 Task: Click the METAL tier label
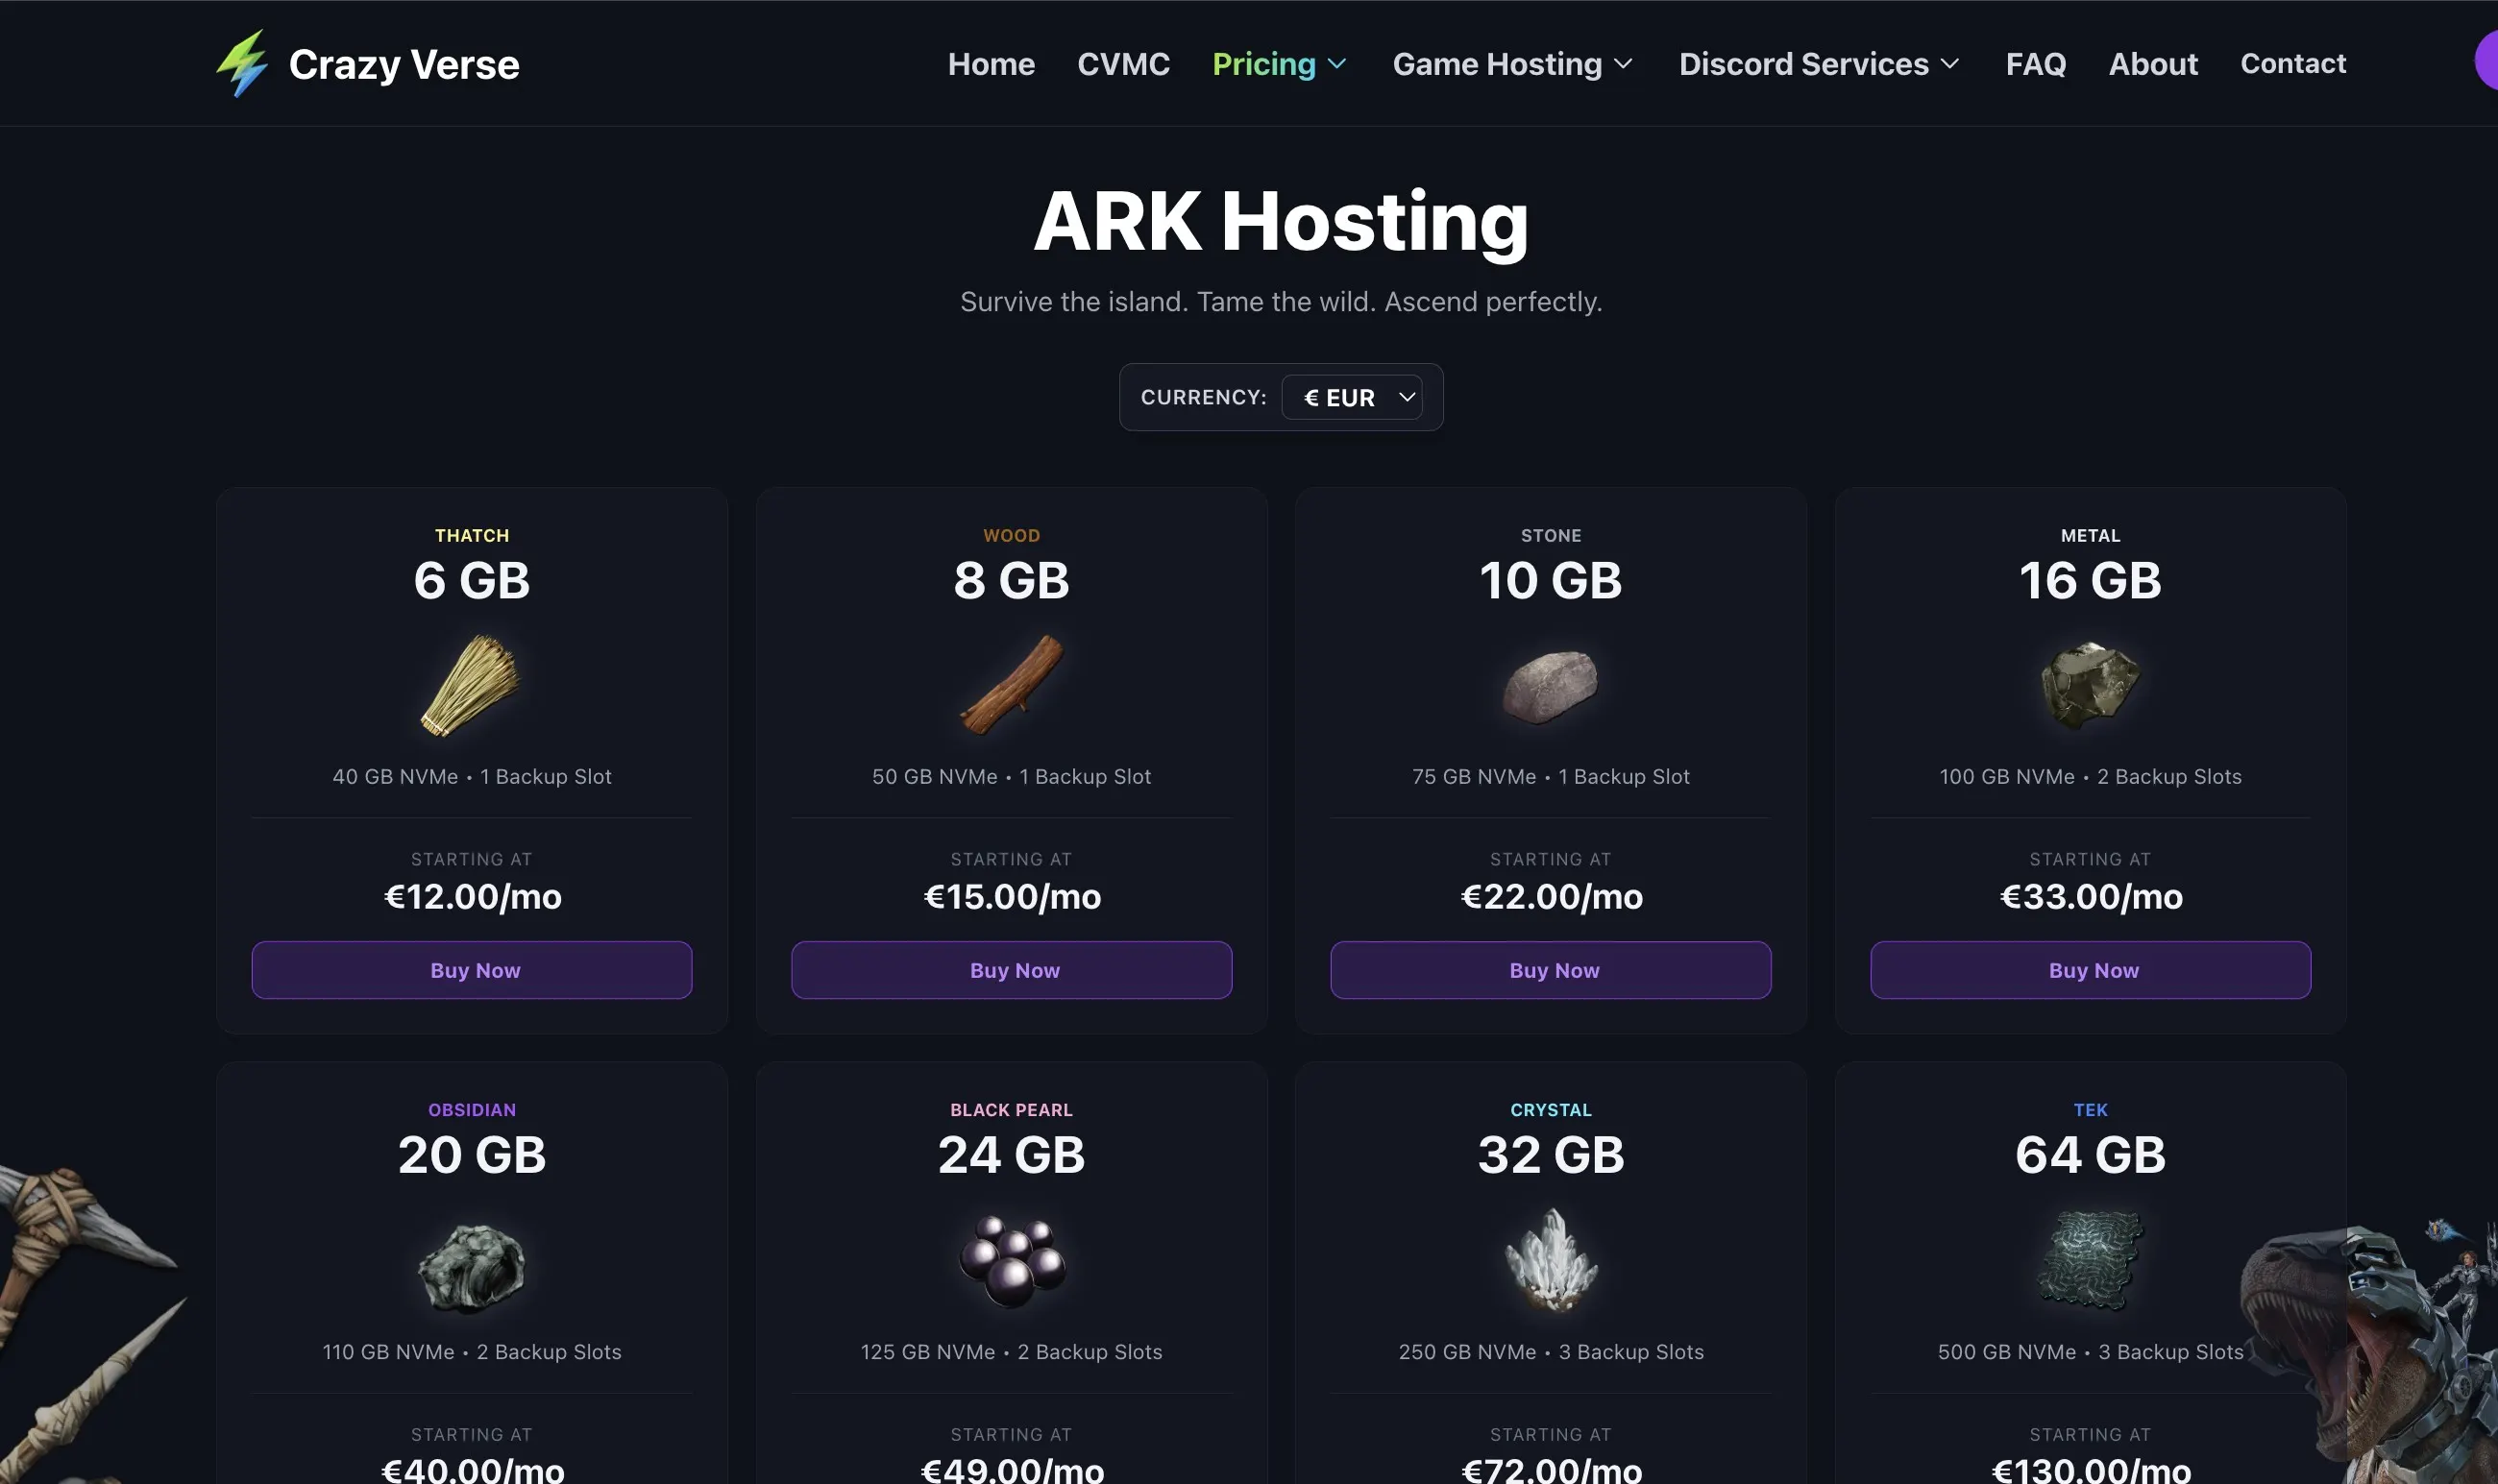click(2090, 535)
